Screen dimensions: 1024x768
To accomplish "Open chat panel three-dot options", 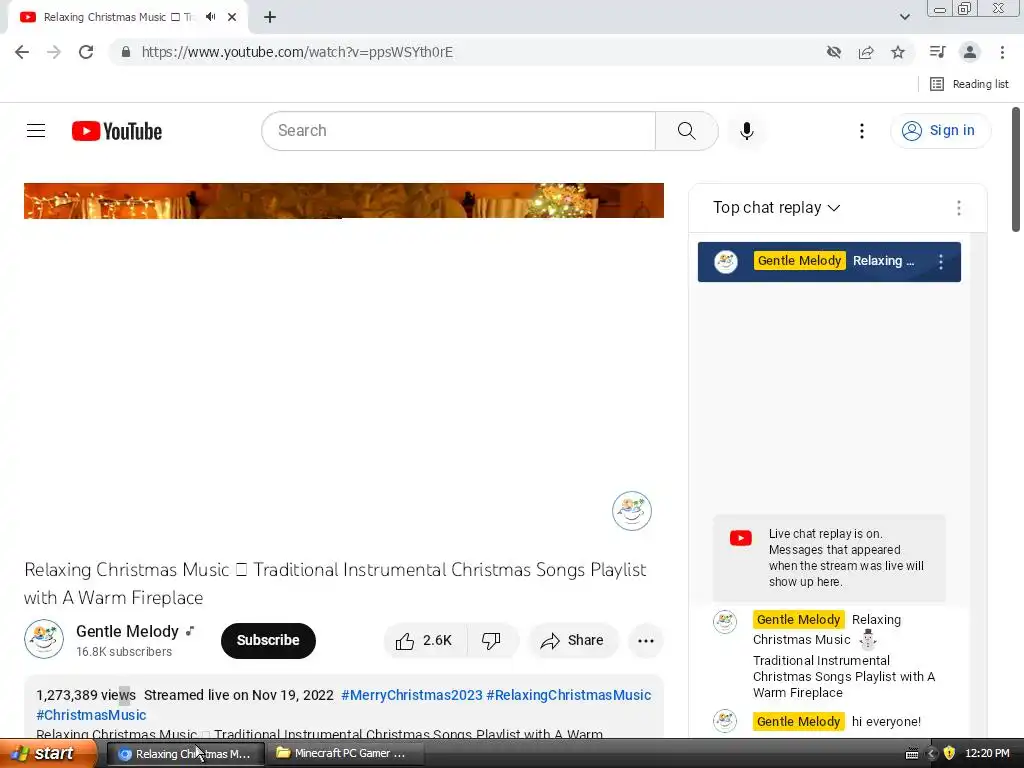I will [958, 208].
